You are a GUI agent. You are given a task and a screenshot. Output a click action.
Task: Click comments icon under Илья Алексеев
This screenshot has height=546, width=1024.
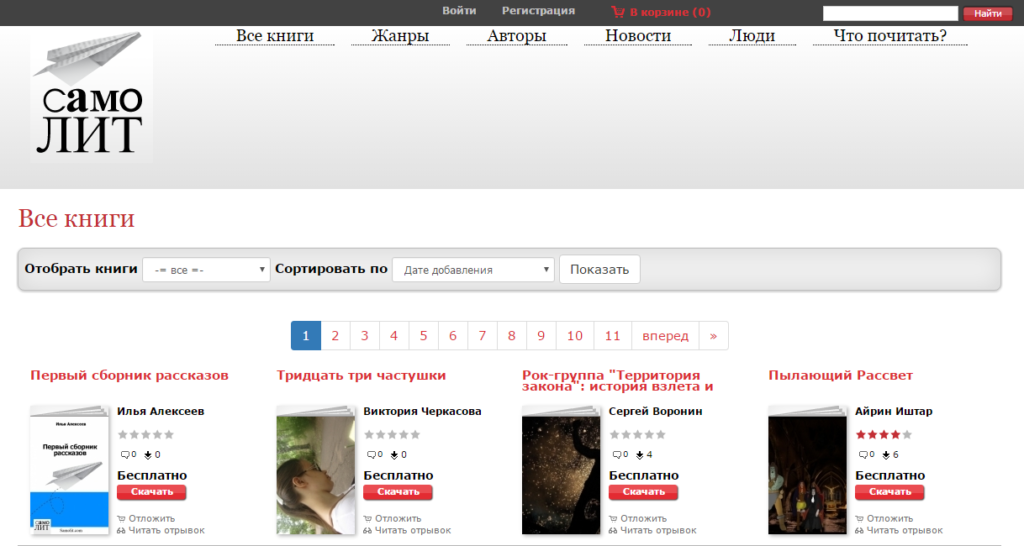tap(122, 455)
